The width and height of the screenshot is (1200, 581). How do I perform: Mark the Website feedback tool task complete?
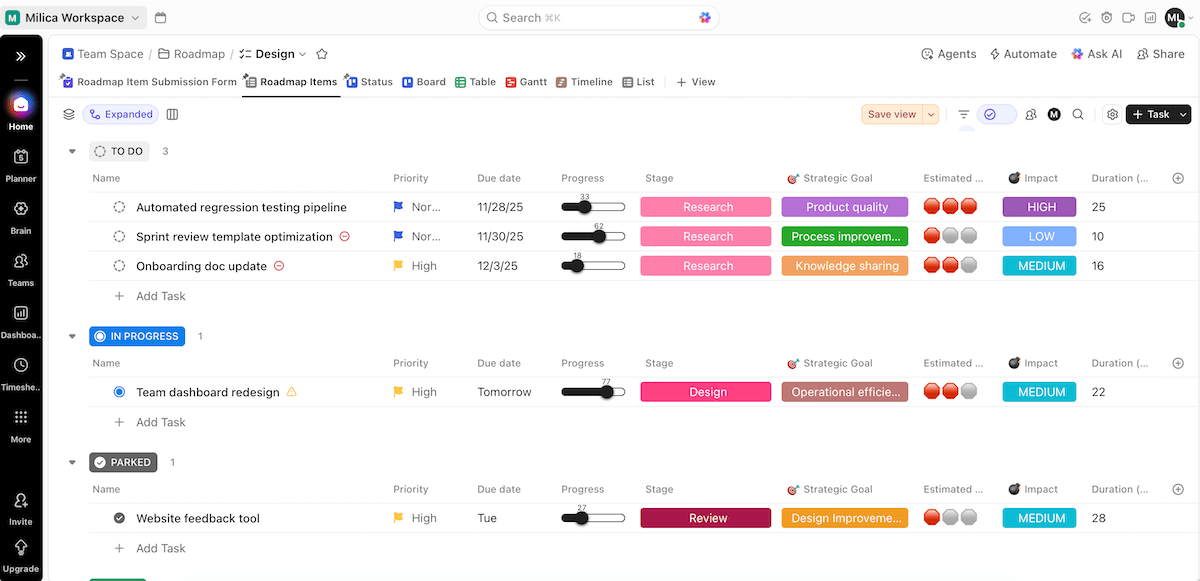coord(118,518)
